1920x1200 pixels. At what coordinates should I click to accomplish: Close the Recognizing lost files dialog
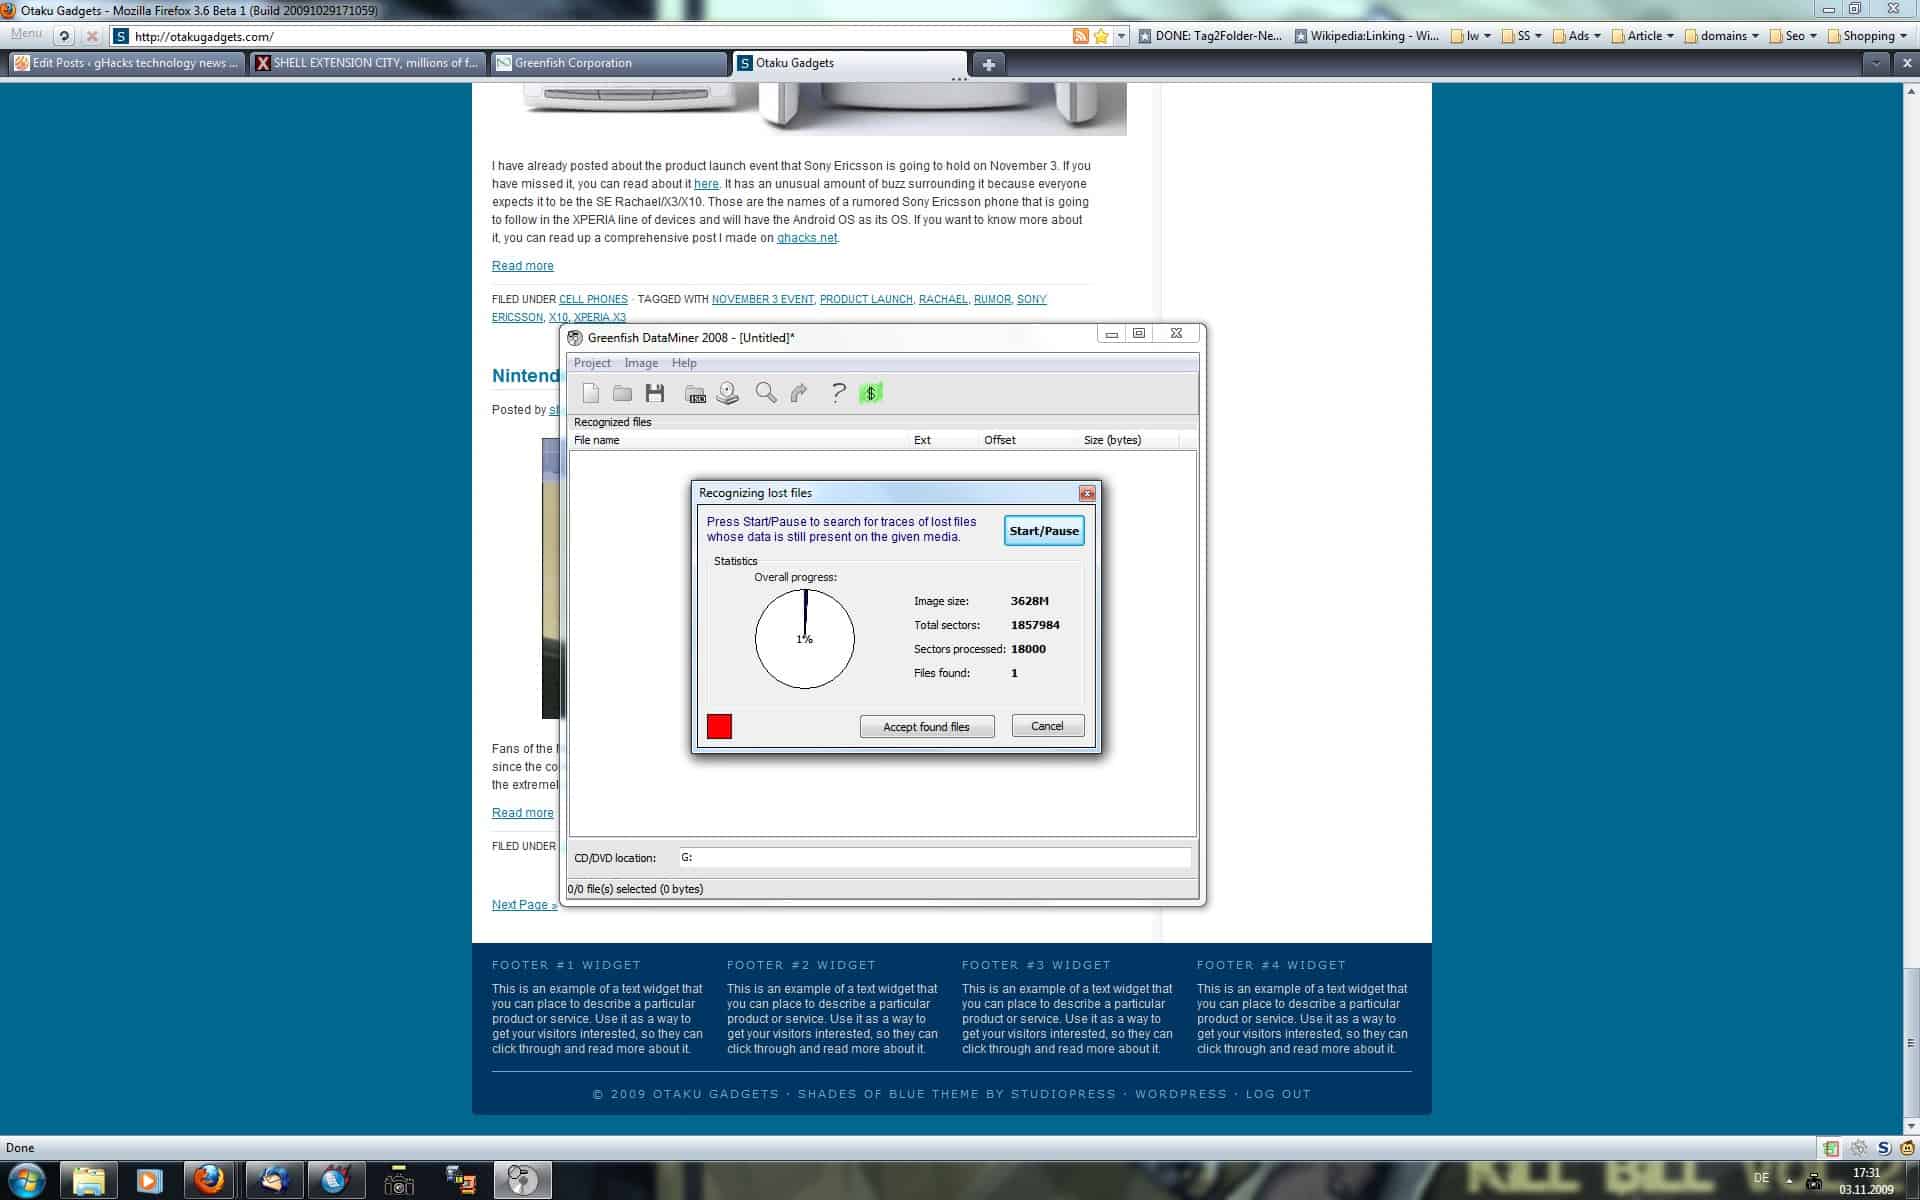[x=1087, y=493]
